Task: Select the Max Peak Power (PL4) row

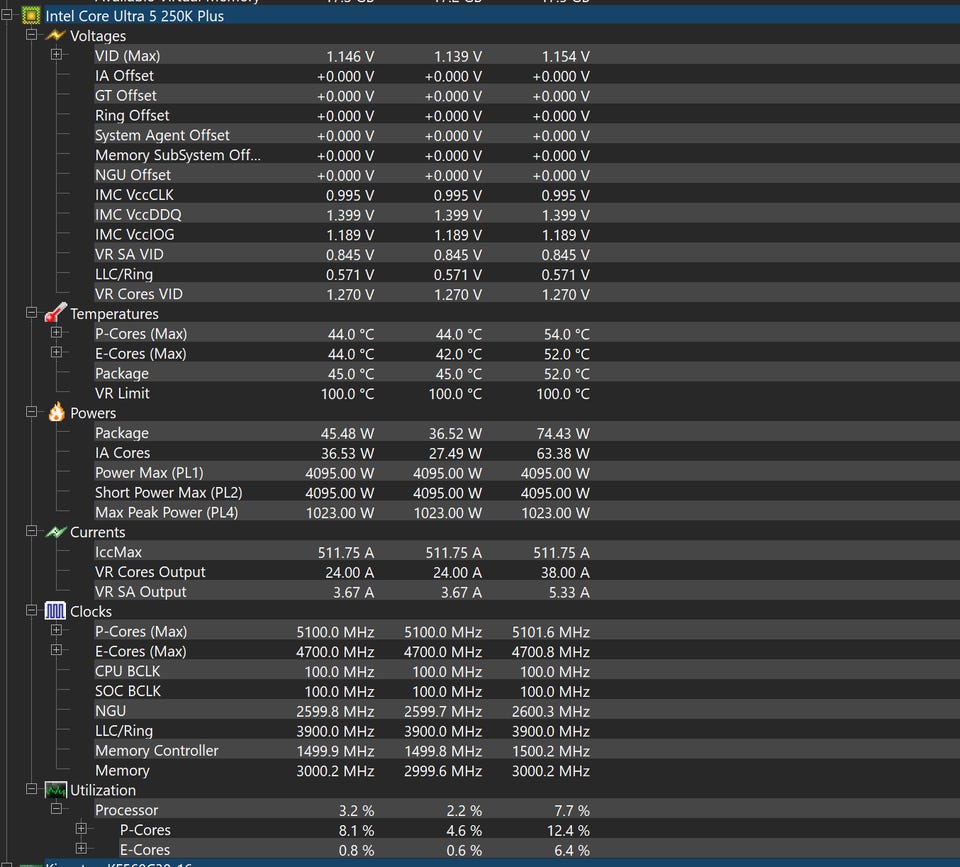Action: click(x=527, y=512)
